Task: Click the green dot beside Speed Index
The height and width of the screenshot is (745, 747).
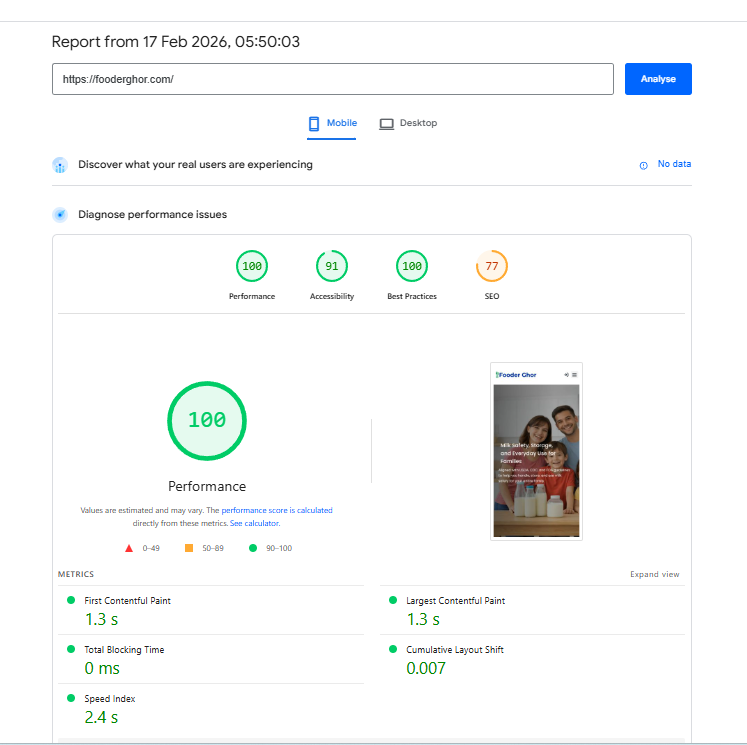Action: [x=71, y=698]
